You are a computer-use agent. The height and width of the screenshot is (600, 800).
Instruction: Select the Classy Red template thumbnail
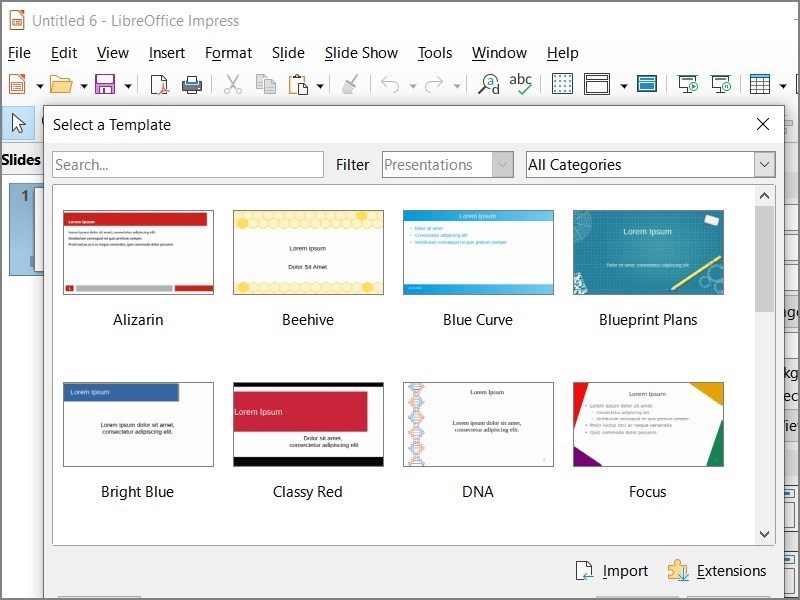tap(307, 424)
